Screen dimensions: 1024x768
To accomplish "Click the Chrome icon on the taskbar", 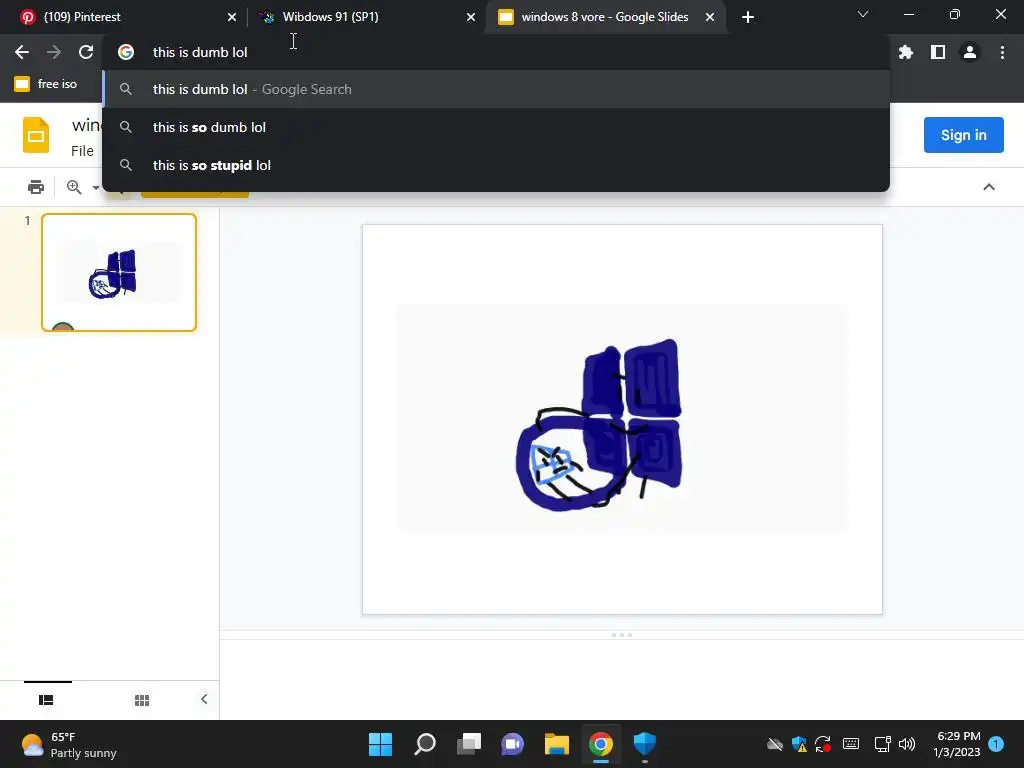I will [x=601, y=744].
